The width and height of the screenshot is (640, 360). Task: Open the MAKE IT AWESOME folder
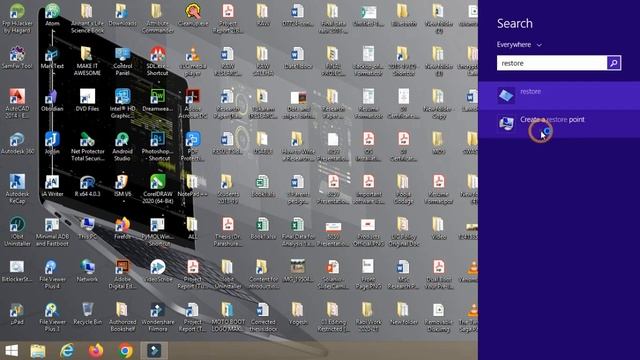tap(87, 60)
